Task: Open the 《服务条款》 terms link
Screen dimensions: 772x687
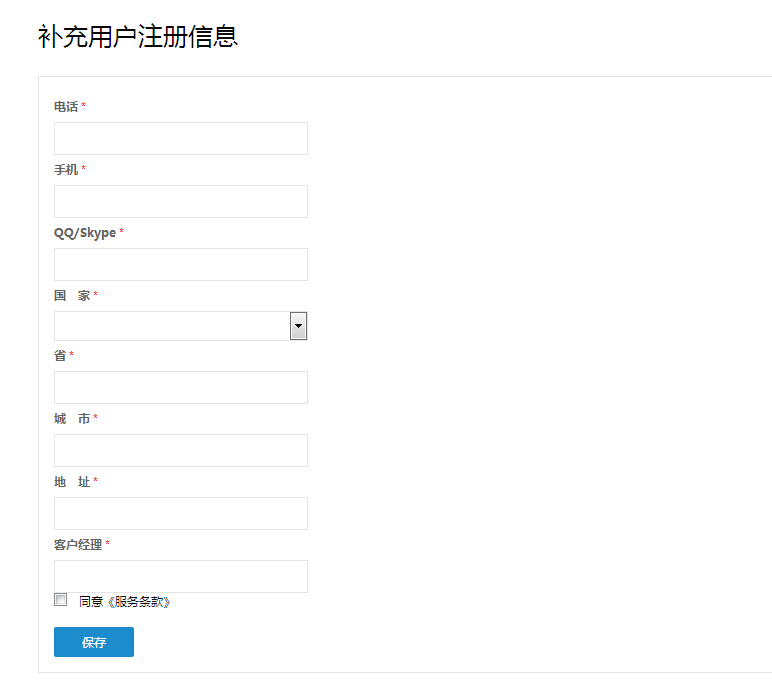Action: point(139,602)
